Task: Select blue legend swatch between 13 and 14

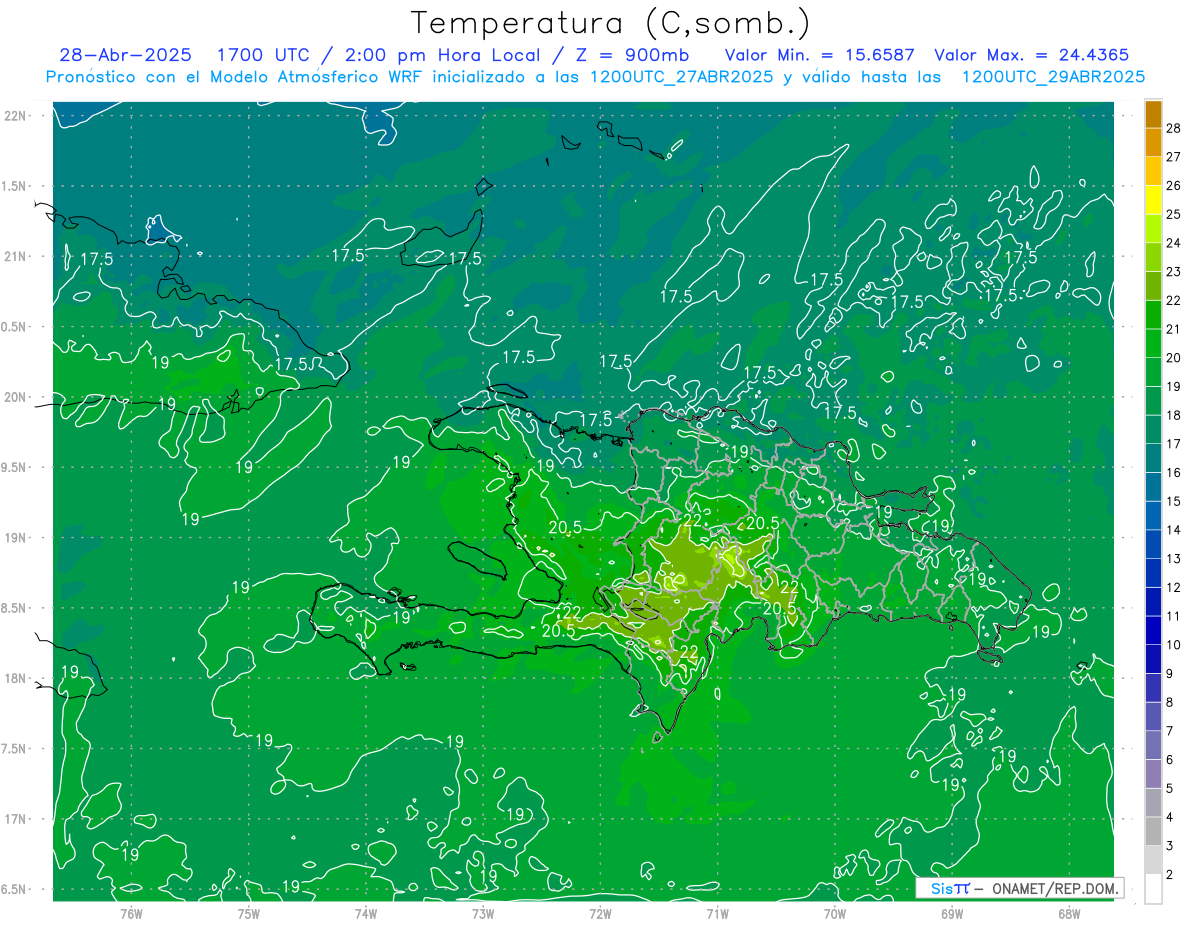Action: (1153, 544)
